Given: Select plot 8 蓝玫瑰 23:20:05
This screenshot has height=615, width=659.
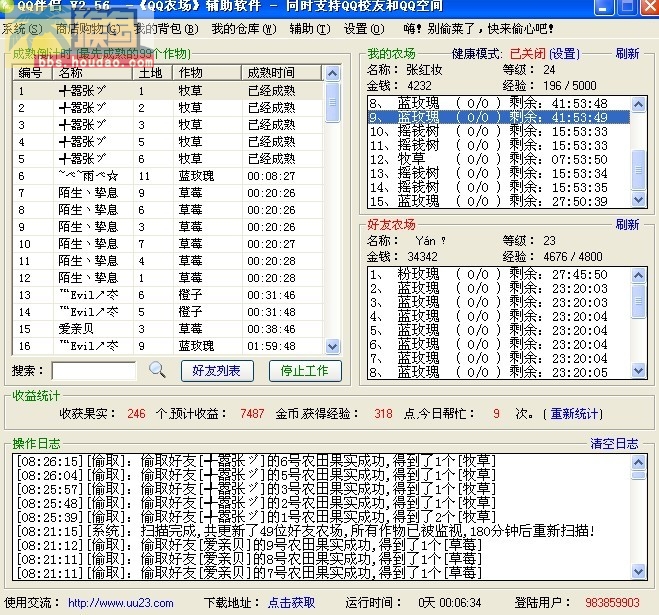Looking at the screenshot, I should 499,372.
